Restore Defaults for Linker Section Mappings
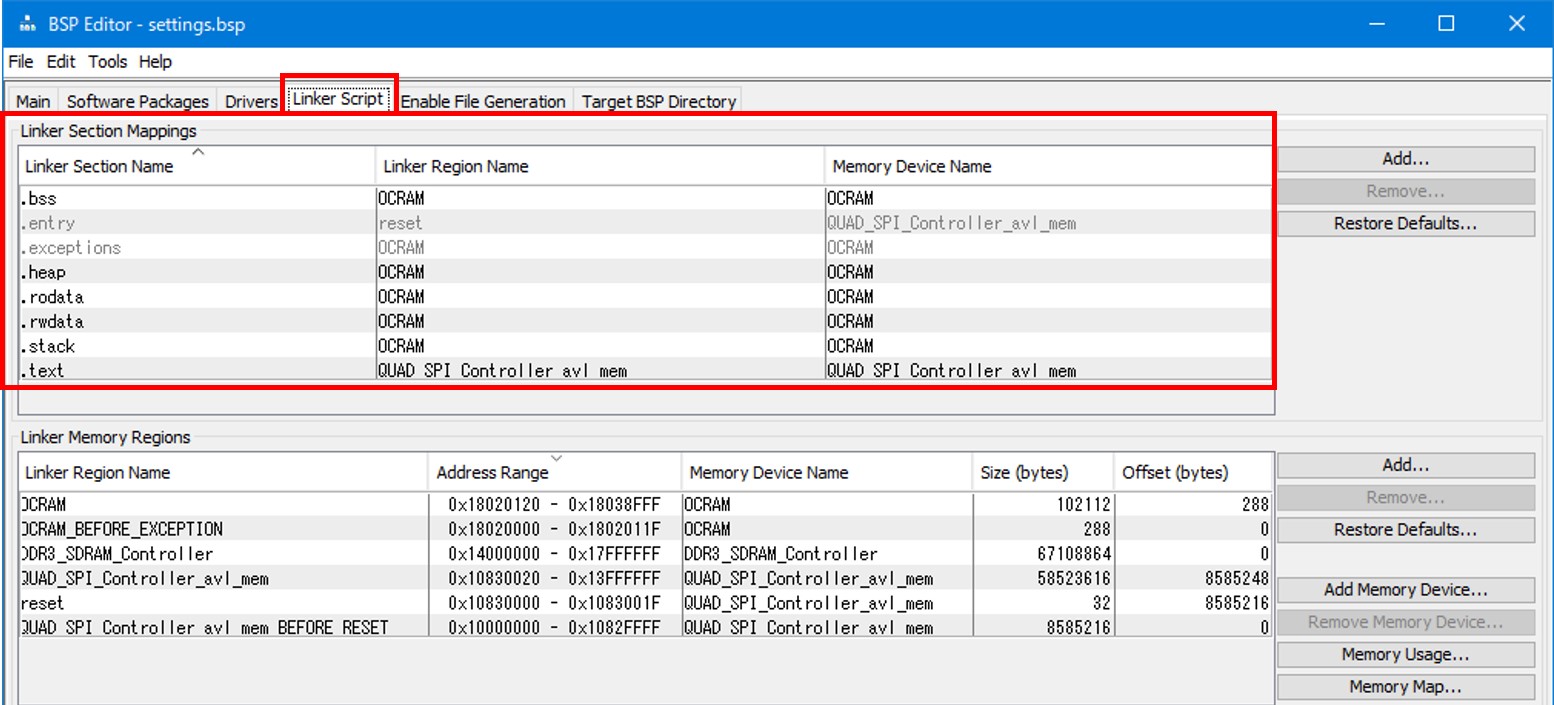1554x705 pixels. 1405,223
